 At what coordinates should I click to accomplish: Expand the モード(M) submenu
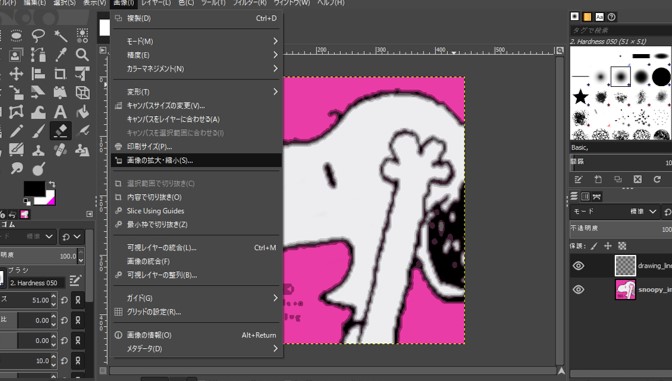pyautogui.click(x=196, y=41)
